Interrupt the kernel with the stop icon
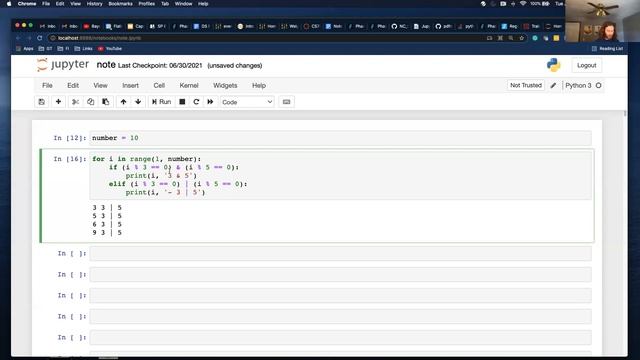 coord(182,102)
